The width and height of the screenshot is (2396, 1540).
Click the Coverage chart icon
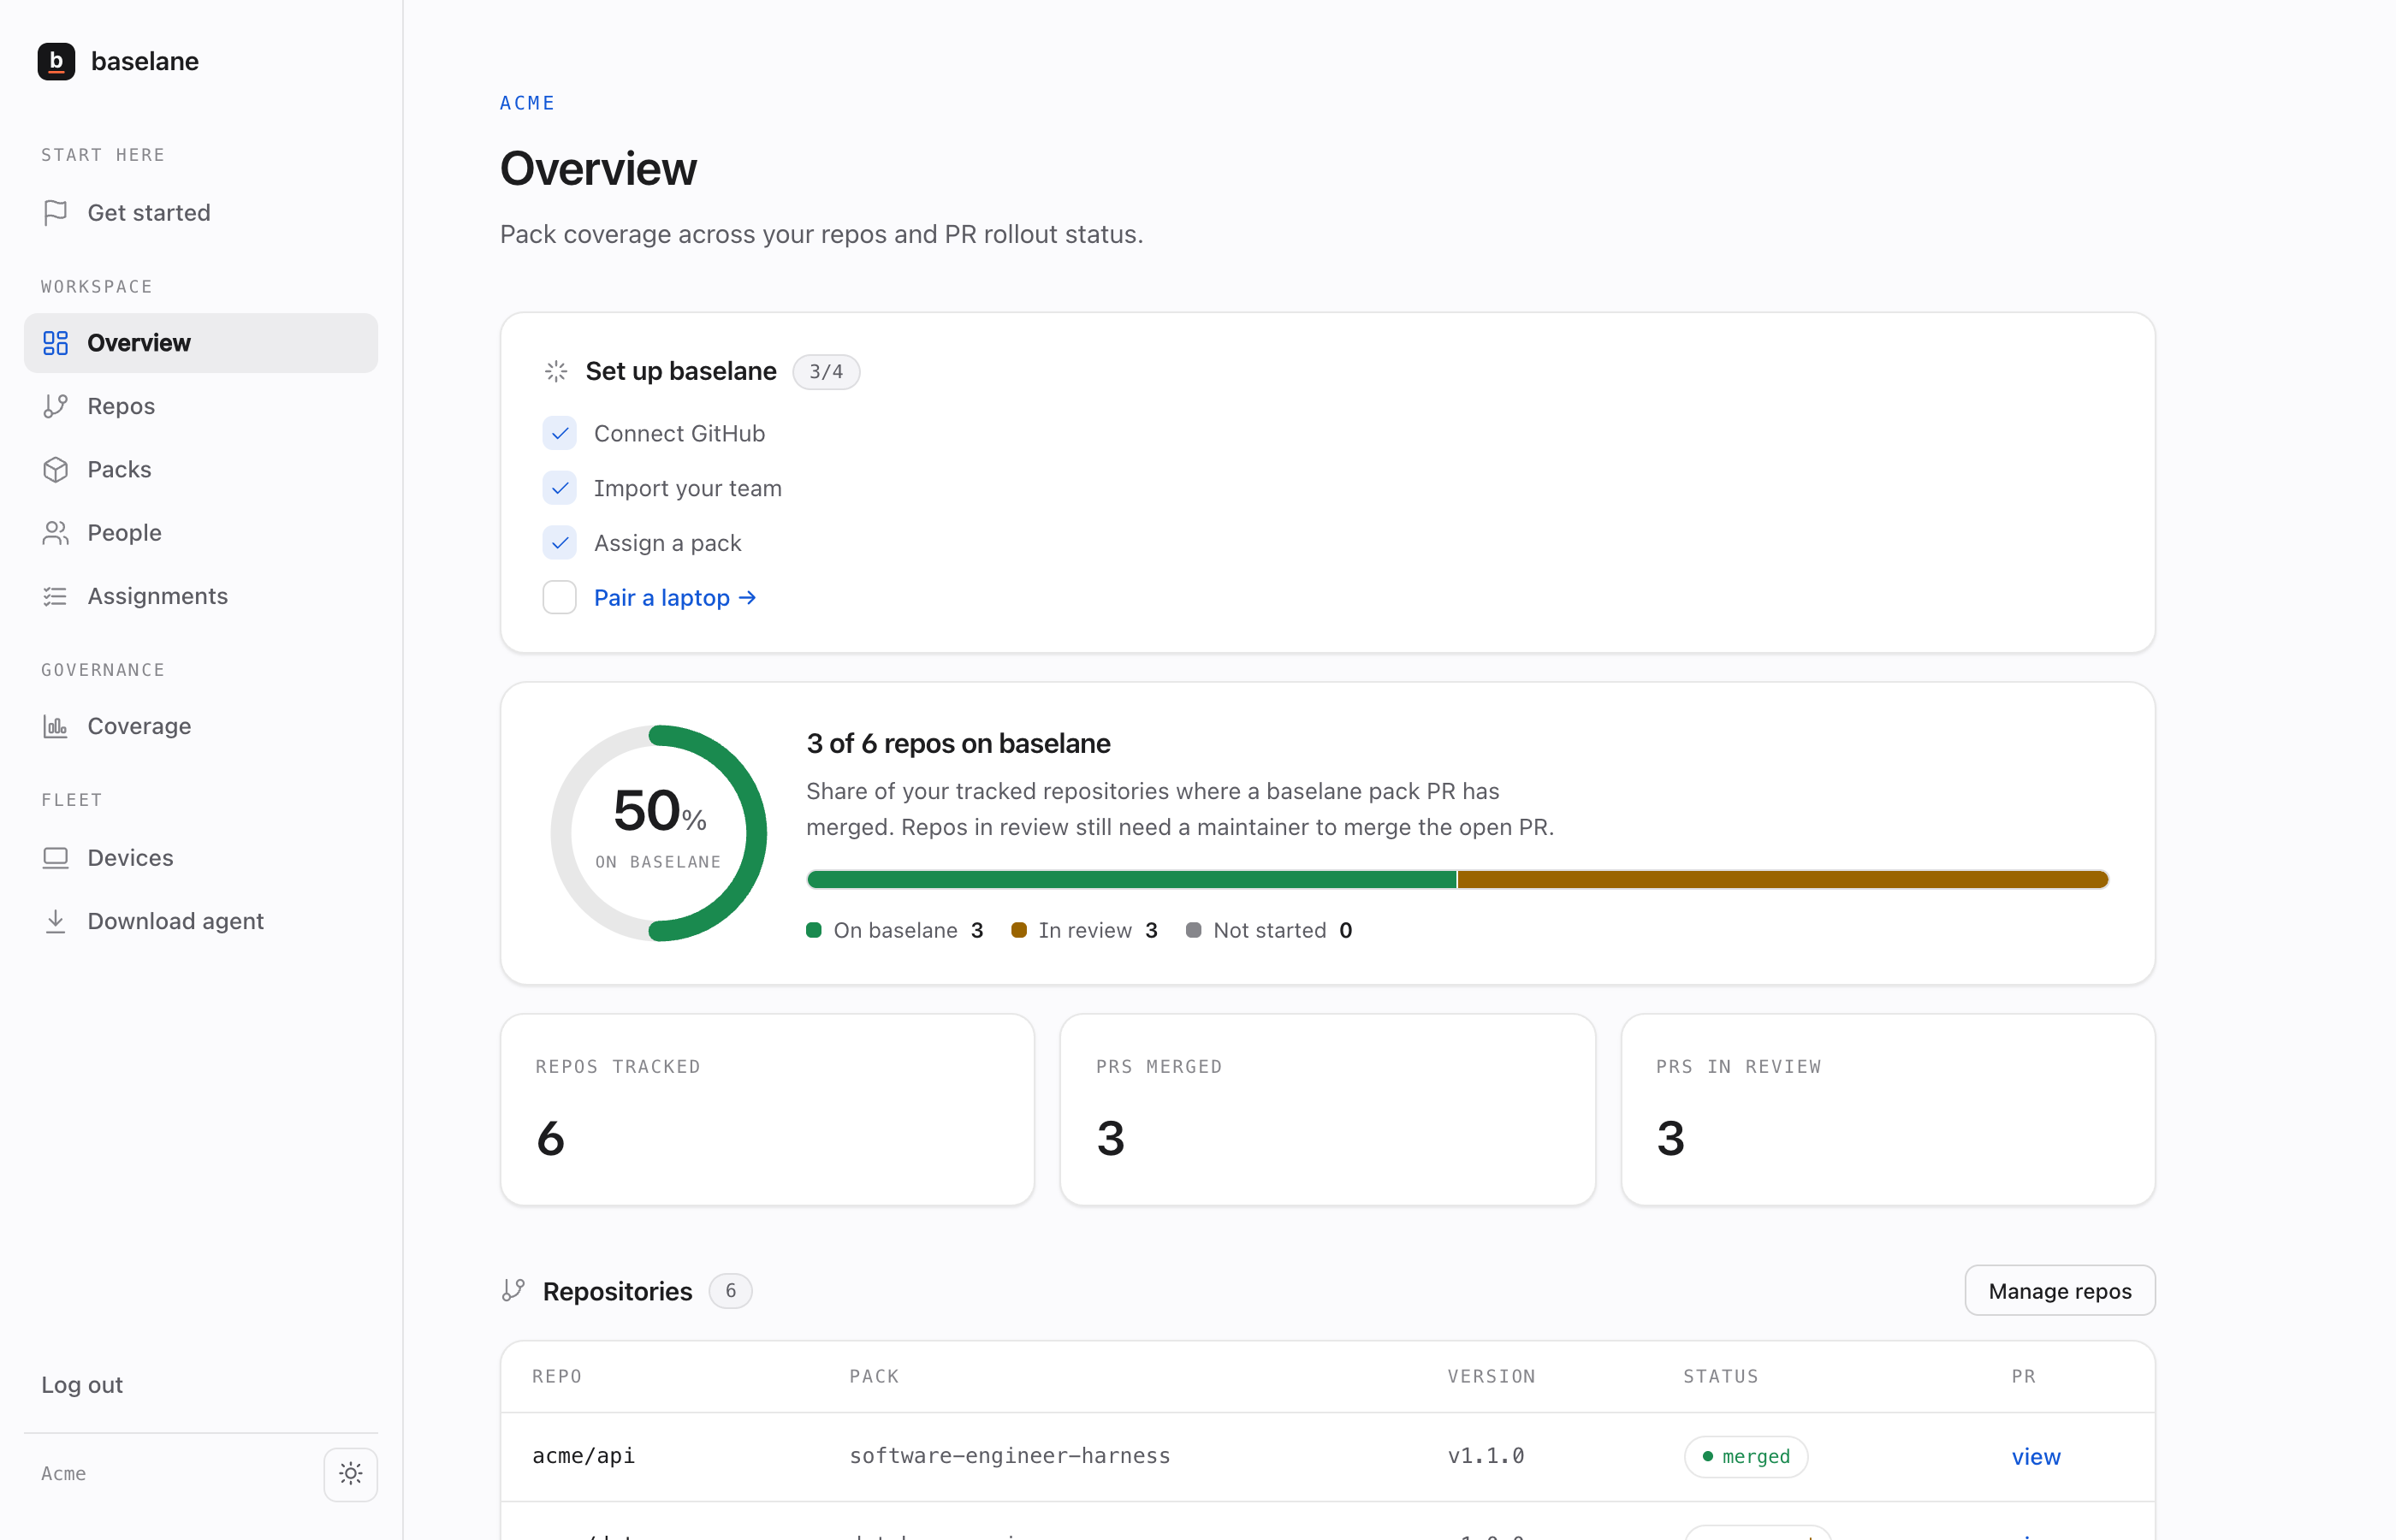[56, 726]
